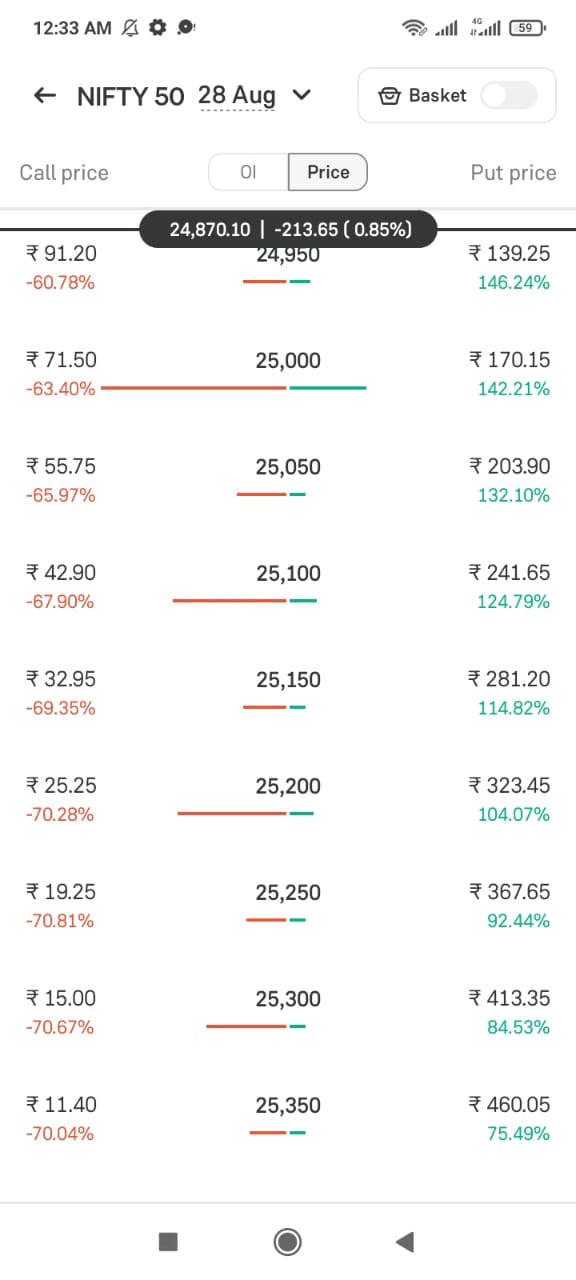Tap the 25,100 strike row
The image size is (576, 1280).
pyautogui.click(x=288, y=587)
